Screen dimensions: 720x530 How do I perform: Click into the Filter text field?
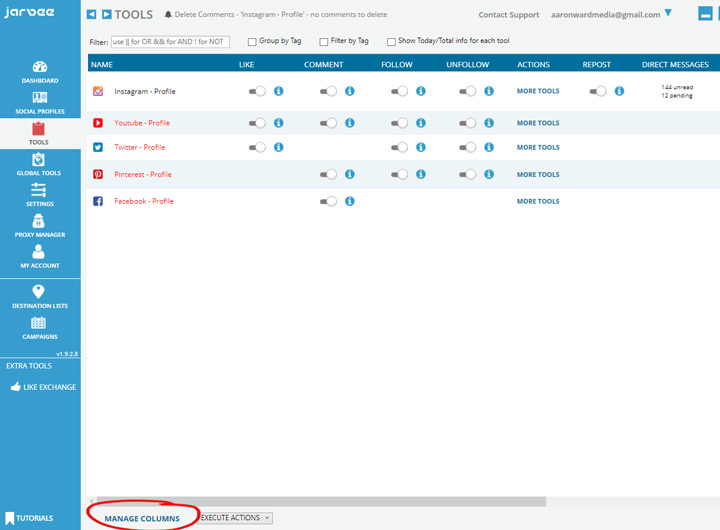pyautogui.click(x=170, y=42)
